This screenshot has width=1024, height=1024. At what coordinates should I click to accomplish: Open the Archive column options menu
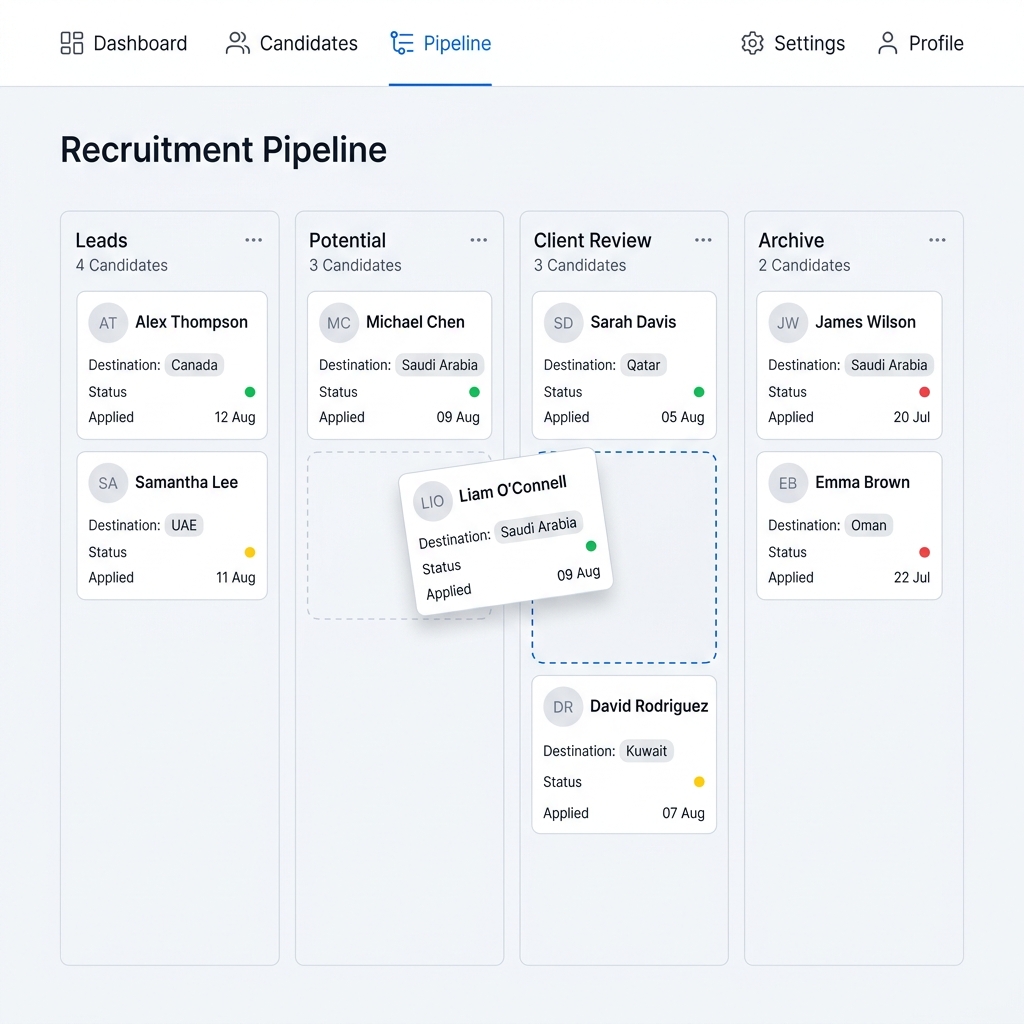point(937,240)
